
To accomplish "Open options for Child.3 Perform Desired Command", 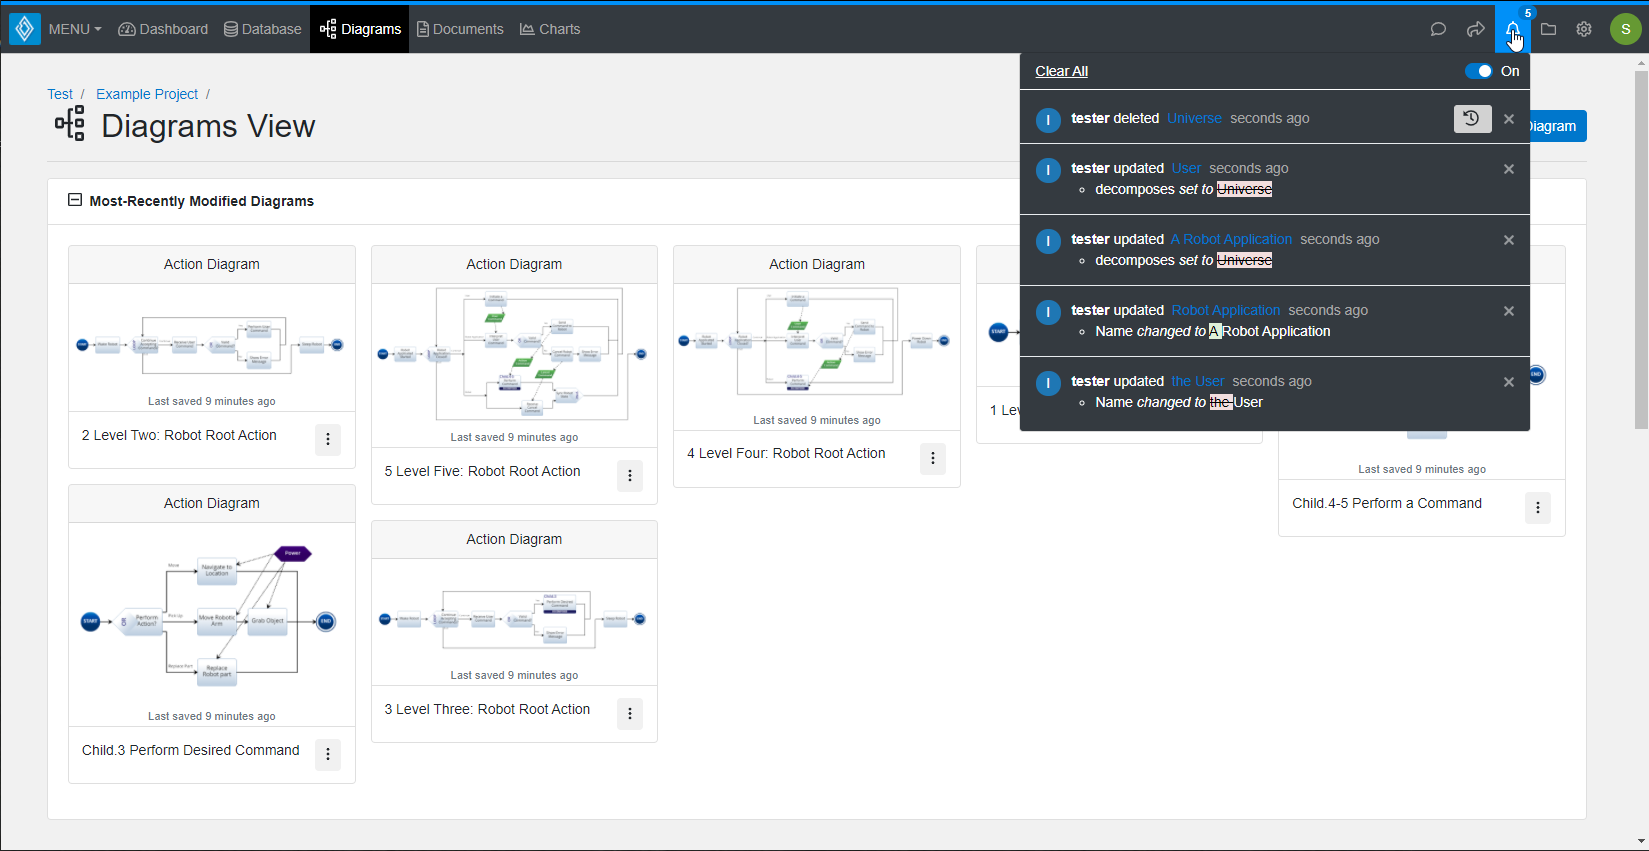I will point(328,755).
